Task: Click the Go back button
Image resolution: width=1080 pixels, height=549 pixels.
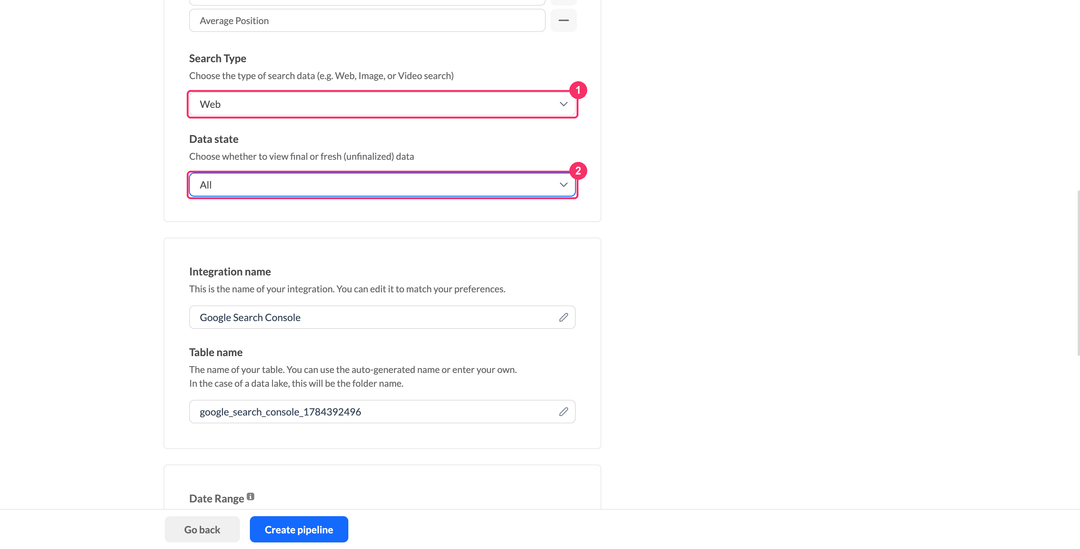Action: click(202, 530)
